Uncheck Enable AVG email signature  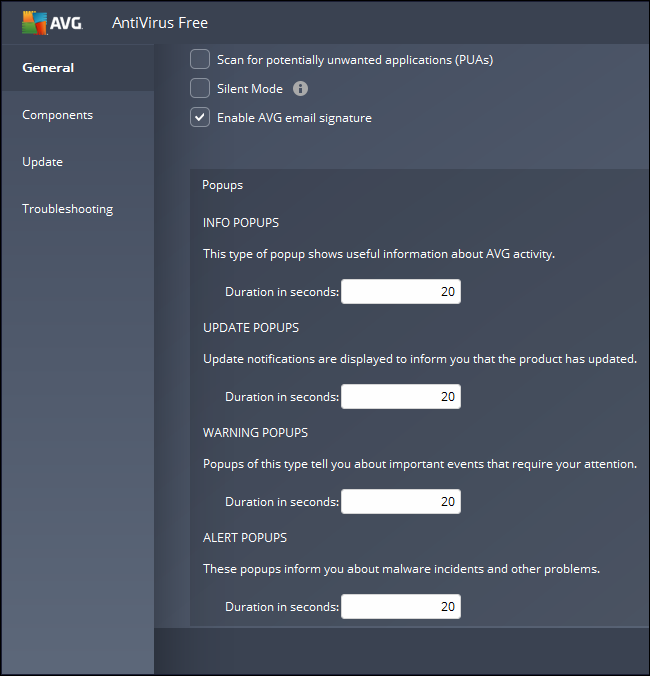click(x=200, y=117)
